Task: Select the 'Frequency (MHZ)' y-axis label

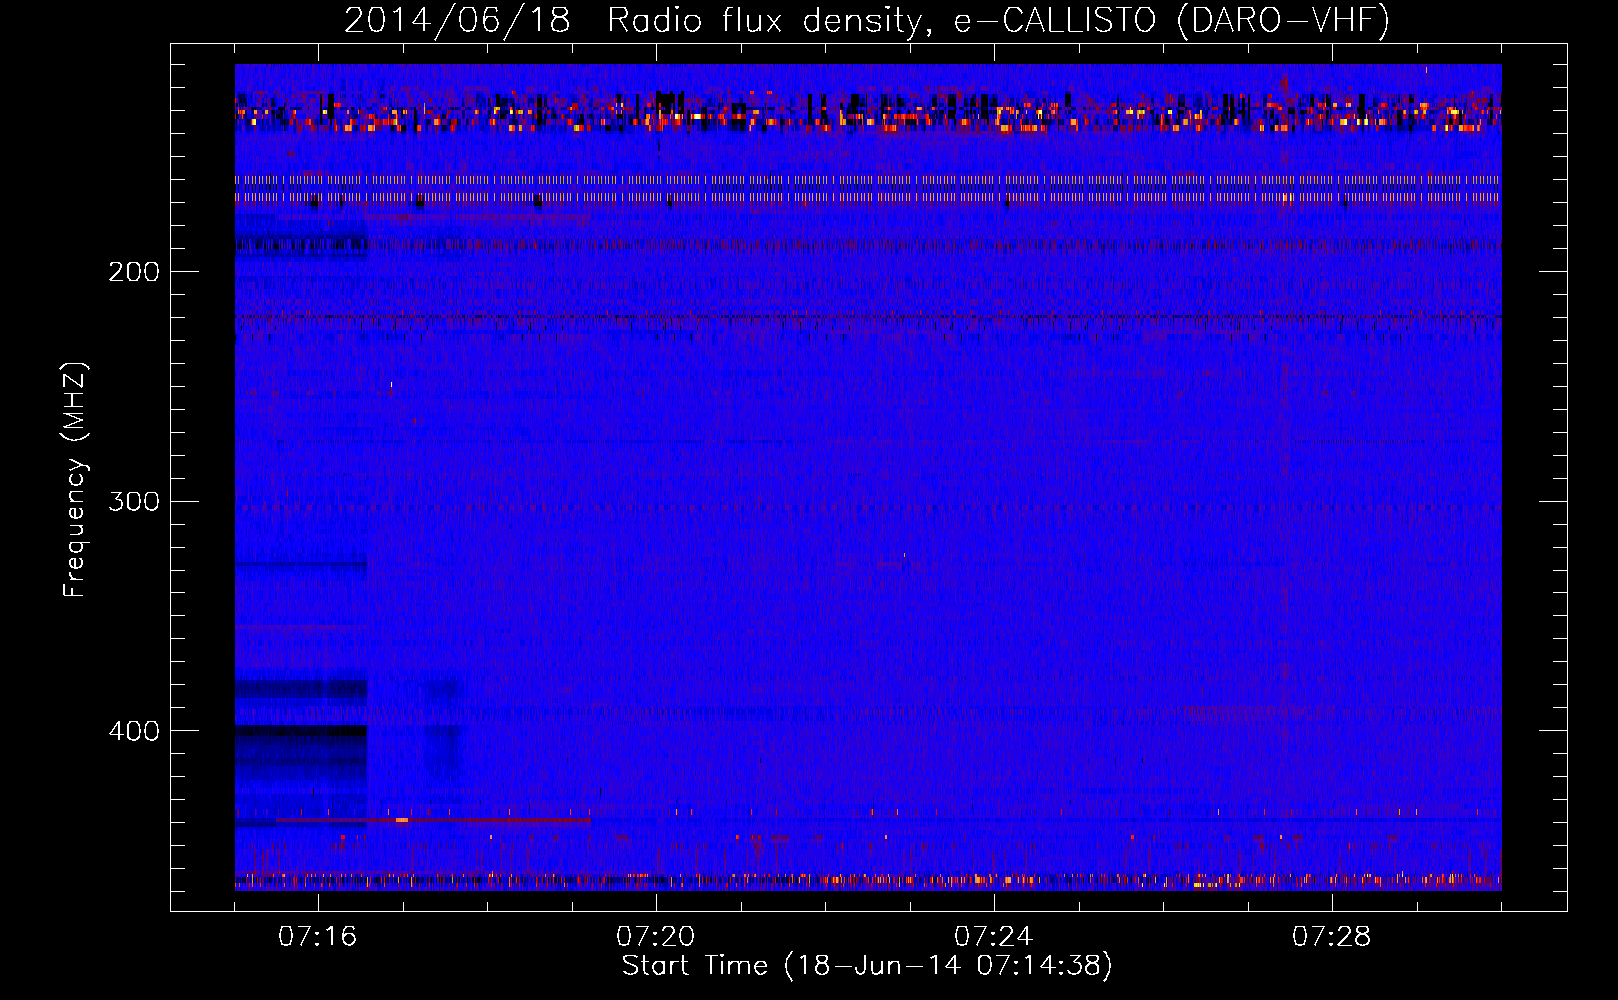Action: pyautogui.click(x=75, y=480)
